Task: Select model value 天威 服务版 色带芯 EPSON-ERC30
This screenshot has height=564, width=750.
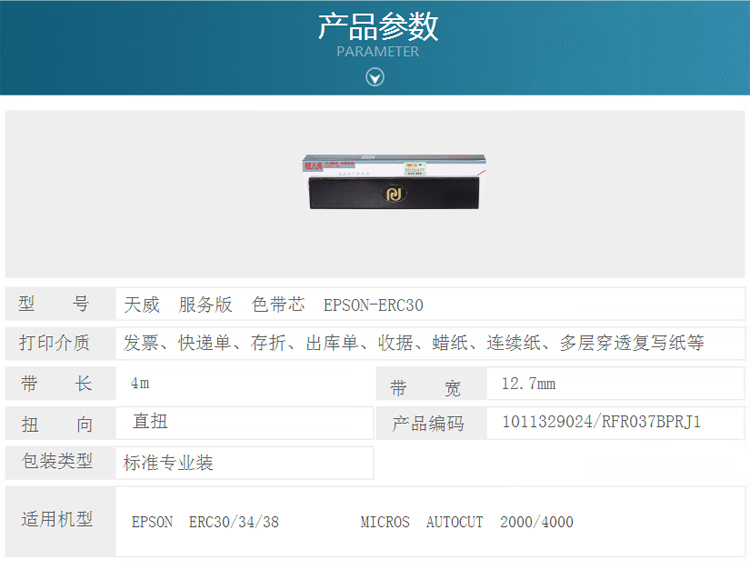Action: click(x=274, y=305)
